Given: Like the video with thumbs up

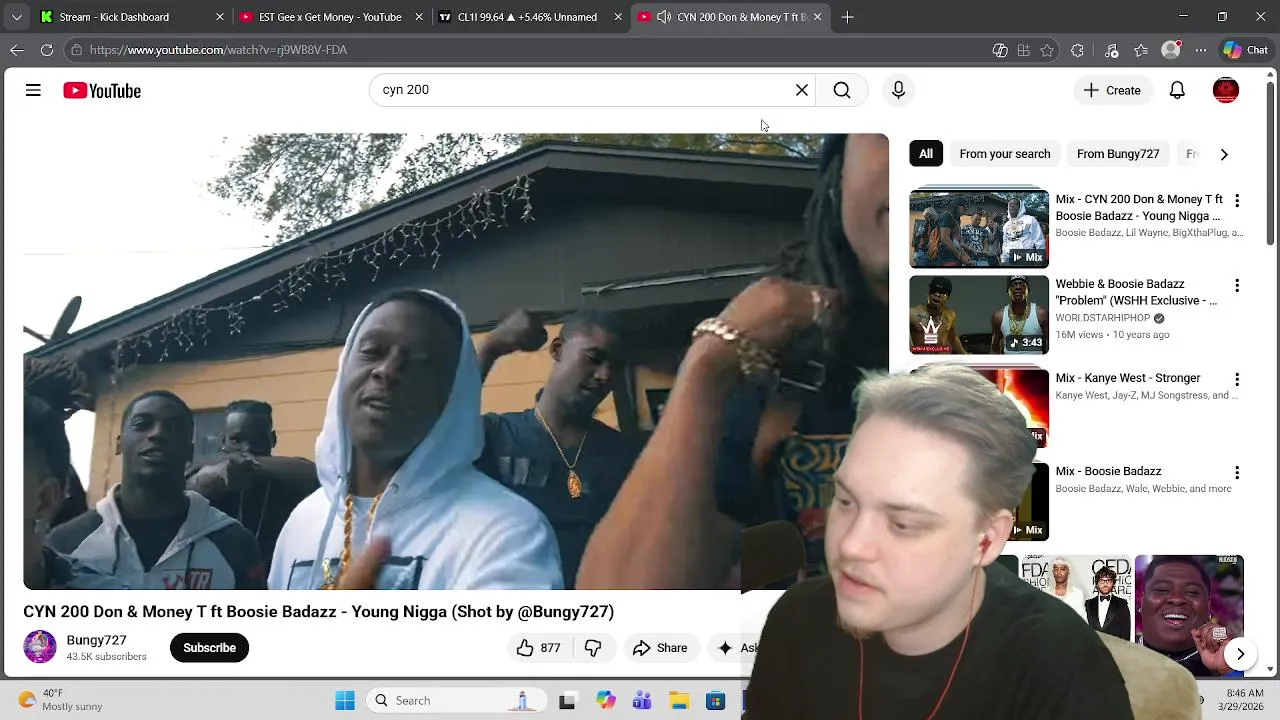Looking at the screenshot, I should click(x=538, y=648).
